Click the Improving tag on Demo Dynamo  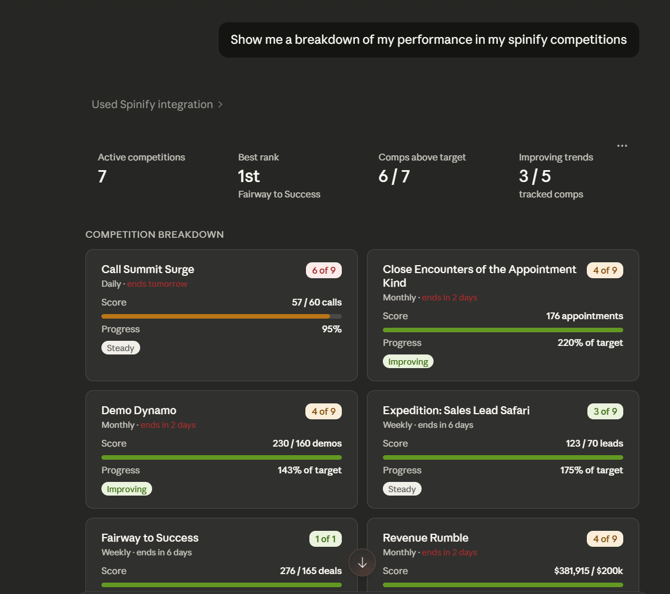pos(126,489)
